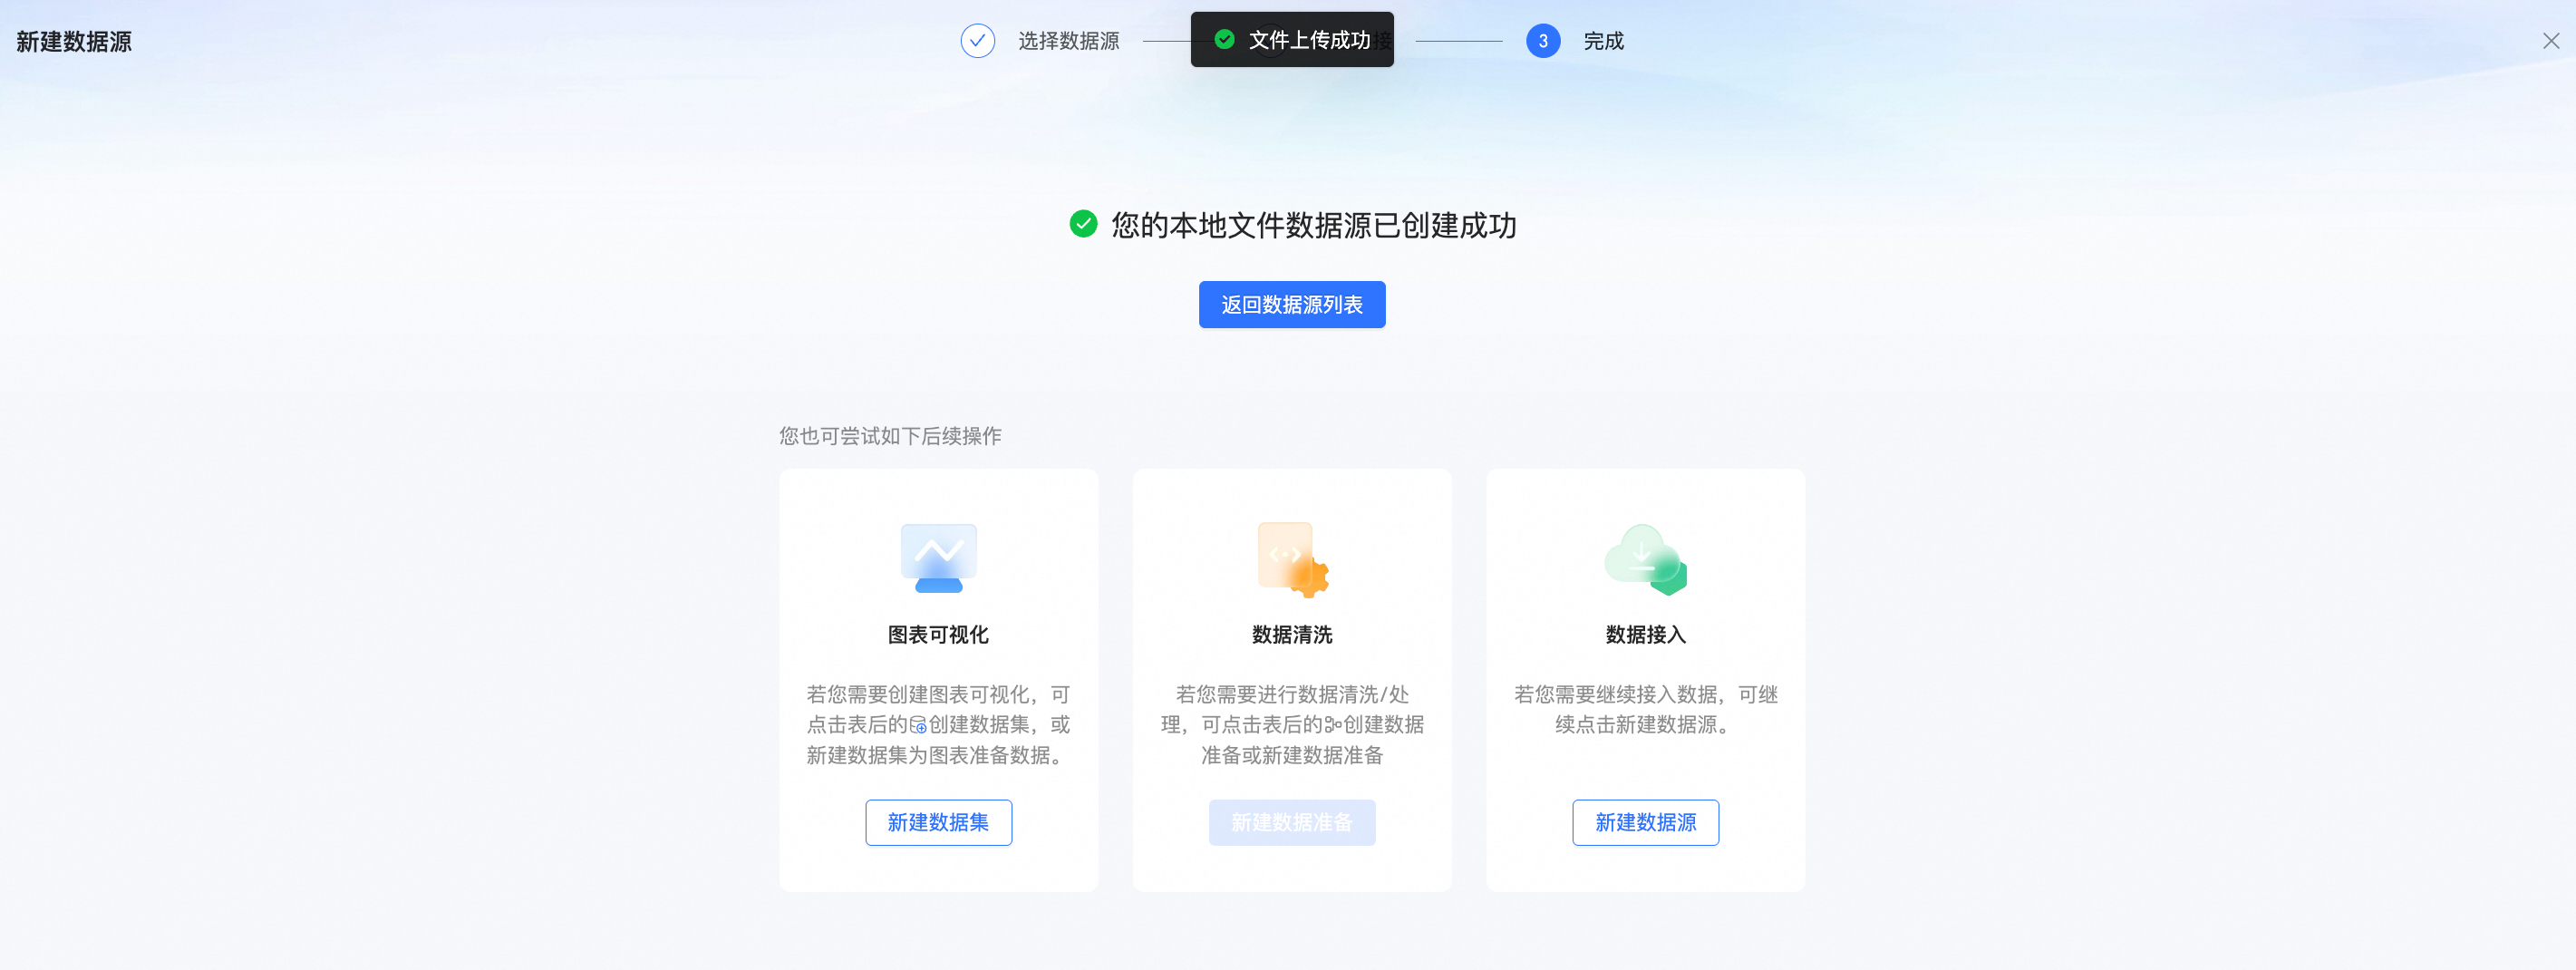Close the 新建数据源 wizard with the X

click(2551, 41)
